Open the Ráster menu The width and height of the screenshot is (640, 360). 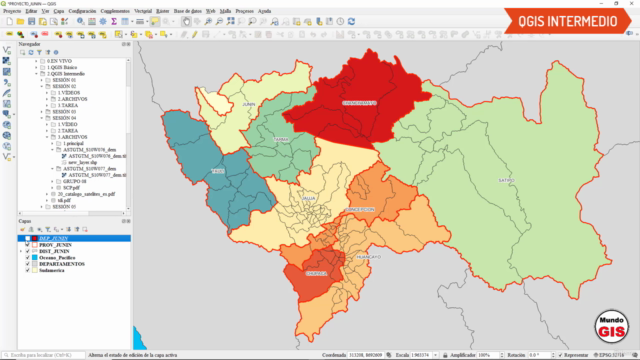(x=162, y=11)
